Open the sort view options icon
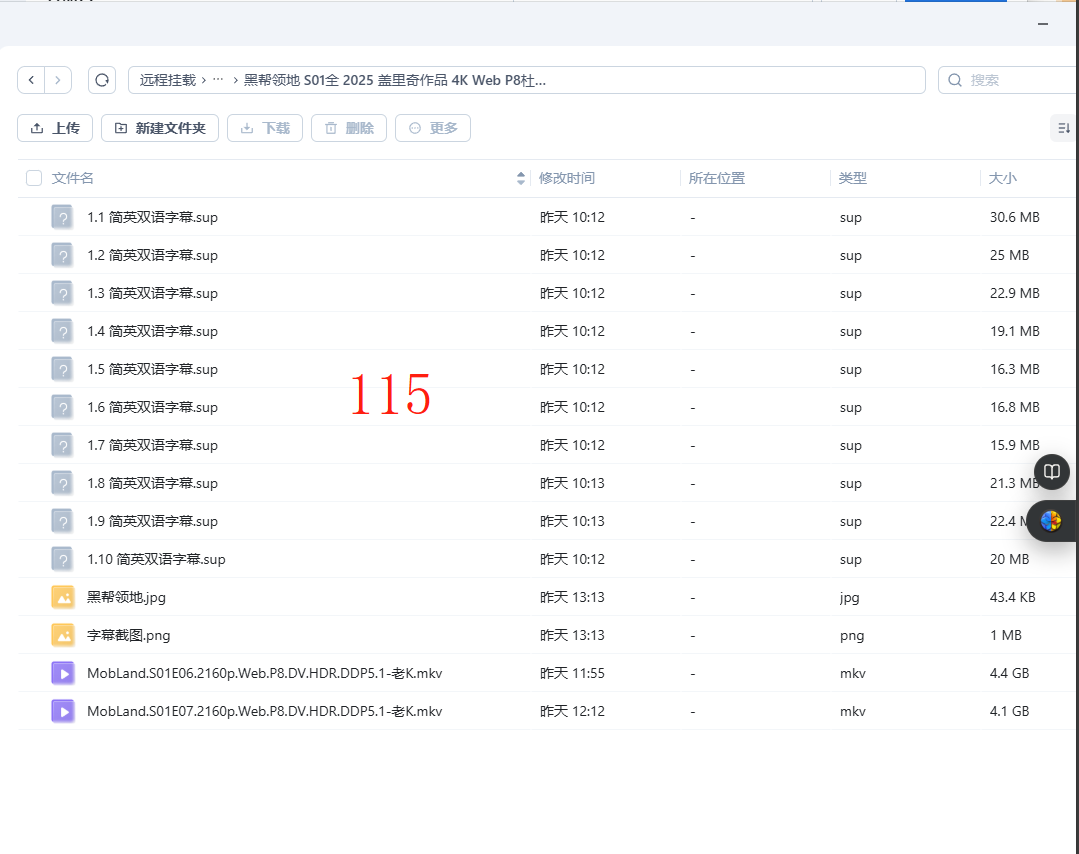 (1064, 128)
